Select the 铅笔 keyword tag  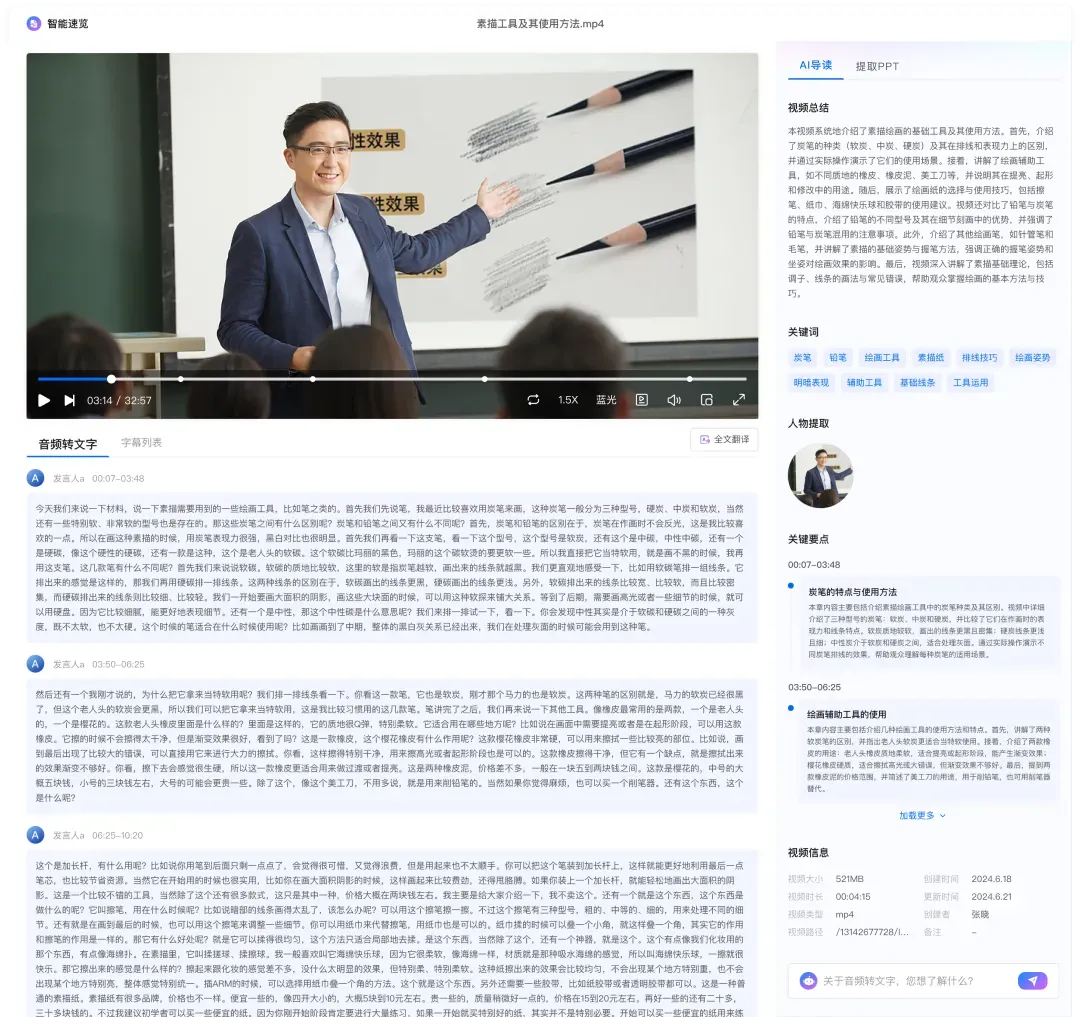click(x=838, y=357)
